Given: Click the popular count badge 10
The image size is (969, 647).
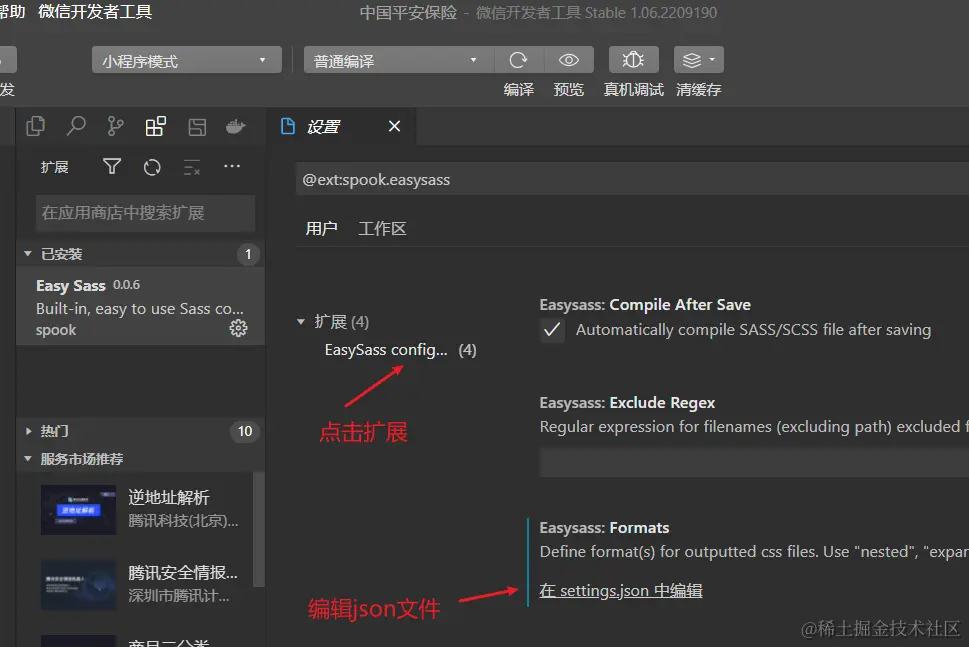Looking at the screenshot, I should click(x=245, y=431).
